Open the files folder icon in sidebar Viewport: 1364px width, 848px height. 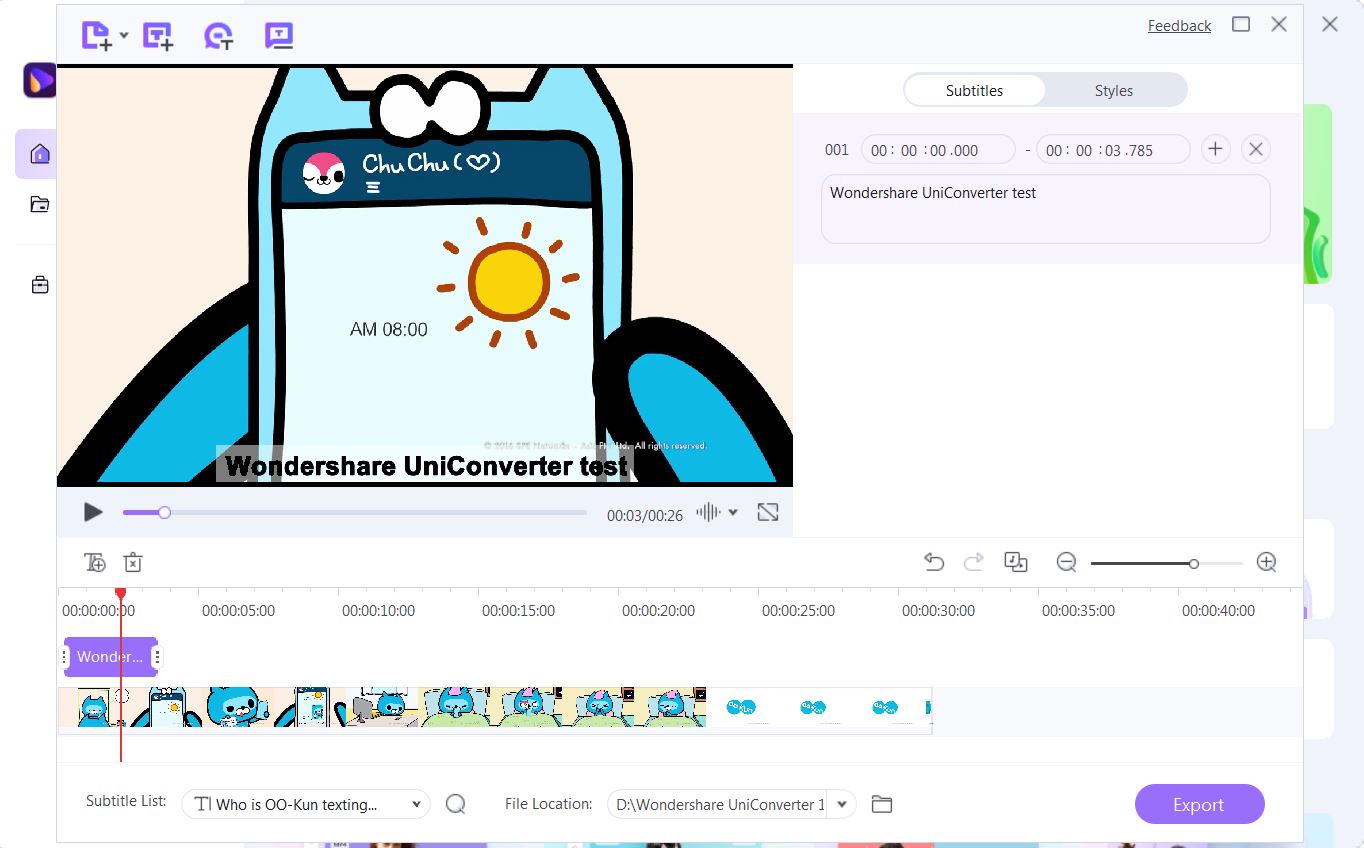40,205
